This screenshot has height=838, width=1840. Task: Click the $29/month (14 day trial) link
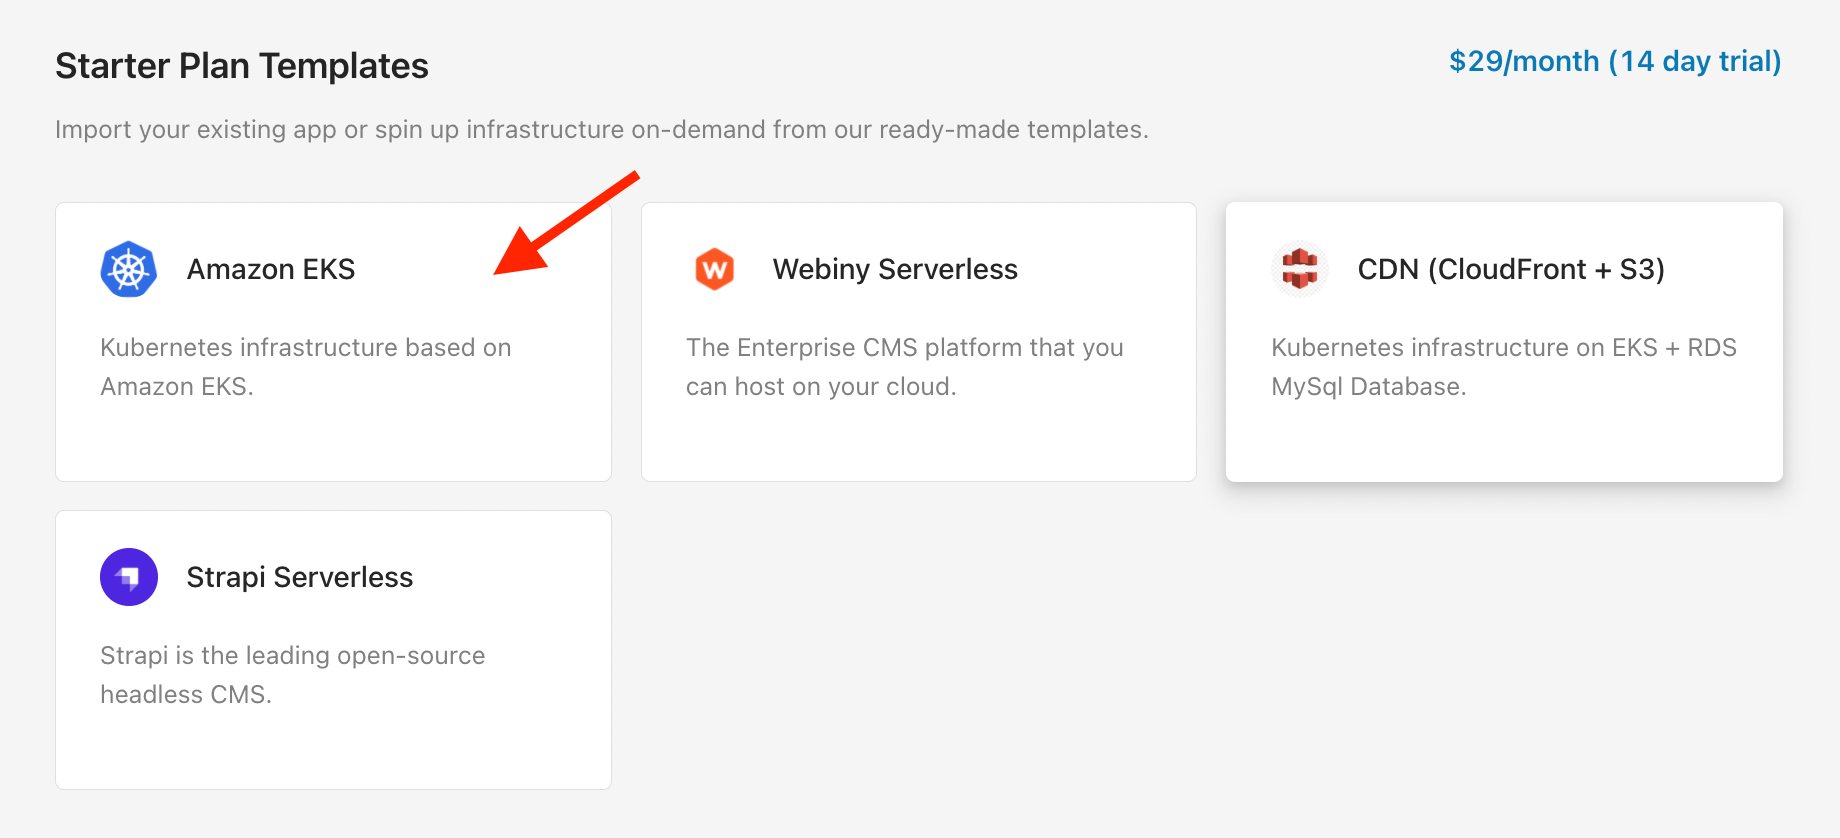pos(1615,61)
